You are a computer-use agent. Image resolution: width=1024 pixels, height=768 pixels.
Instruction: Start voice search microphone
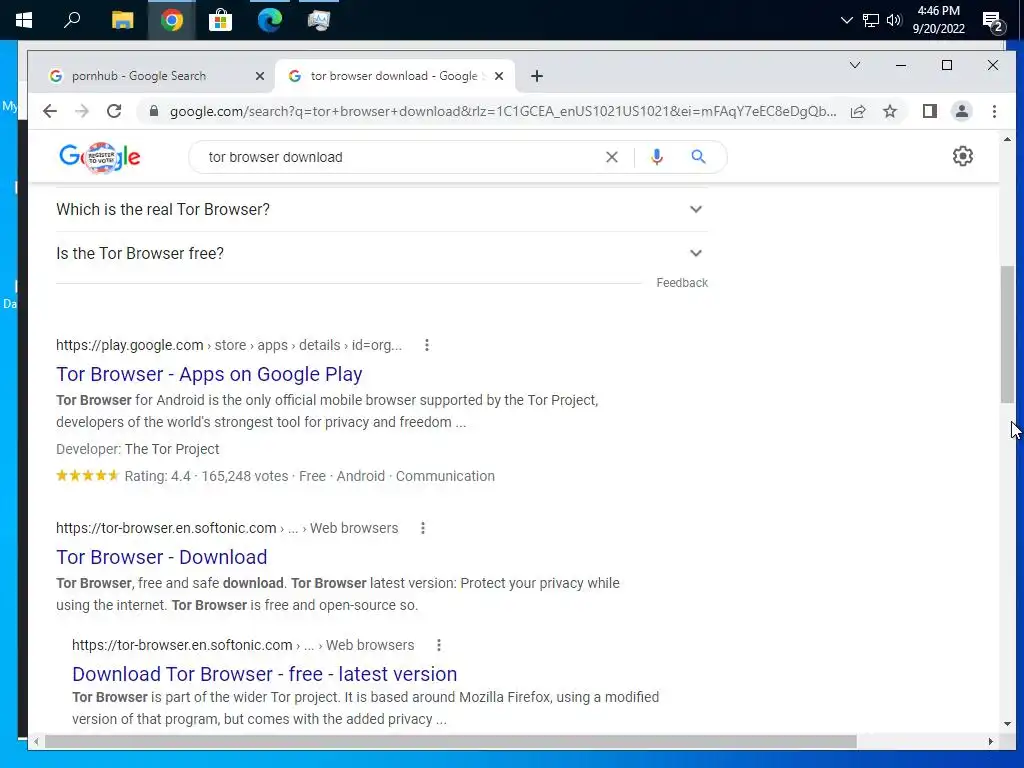pos(657,157)
